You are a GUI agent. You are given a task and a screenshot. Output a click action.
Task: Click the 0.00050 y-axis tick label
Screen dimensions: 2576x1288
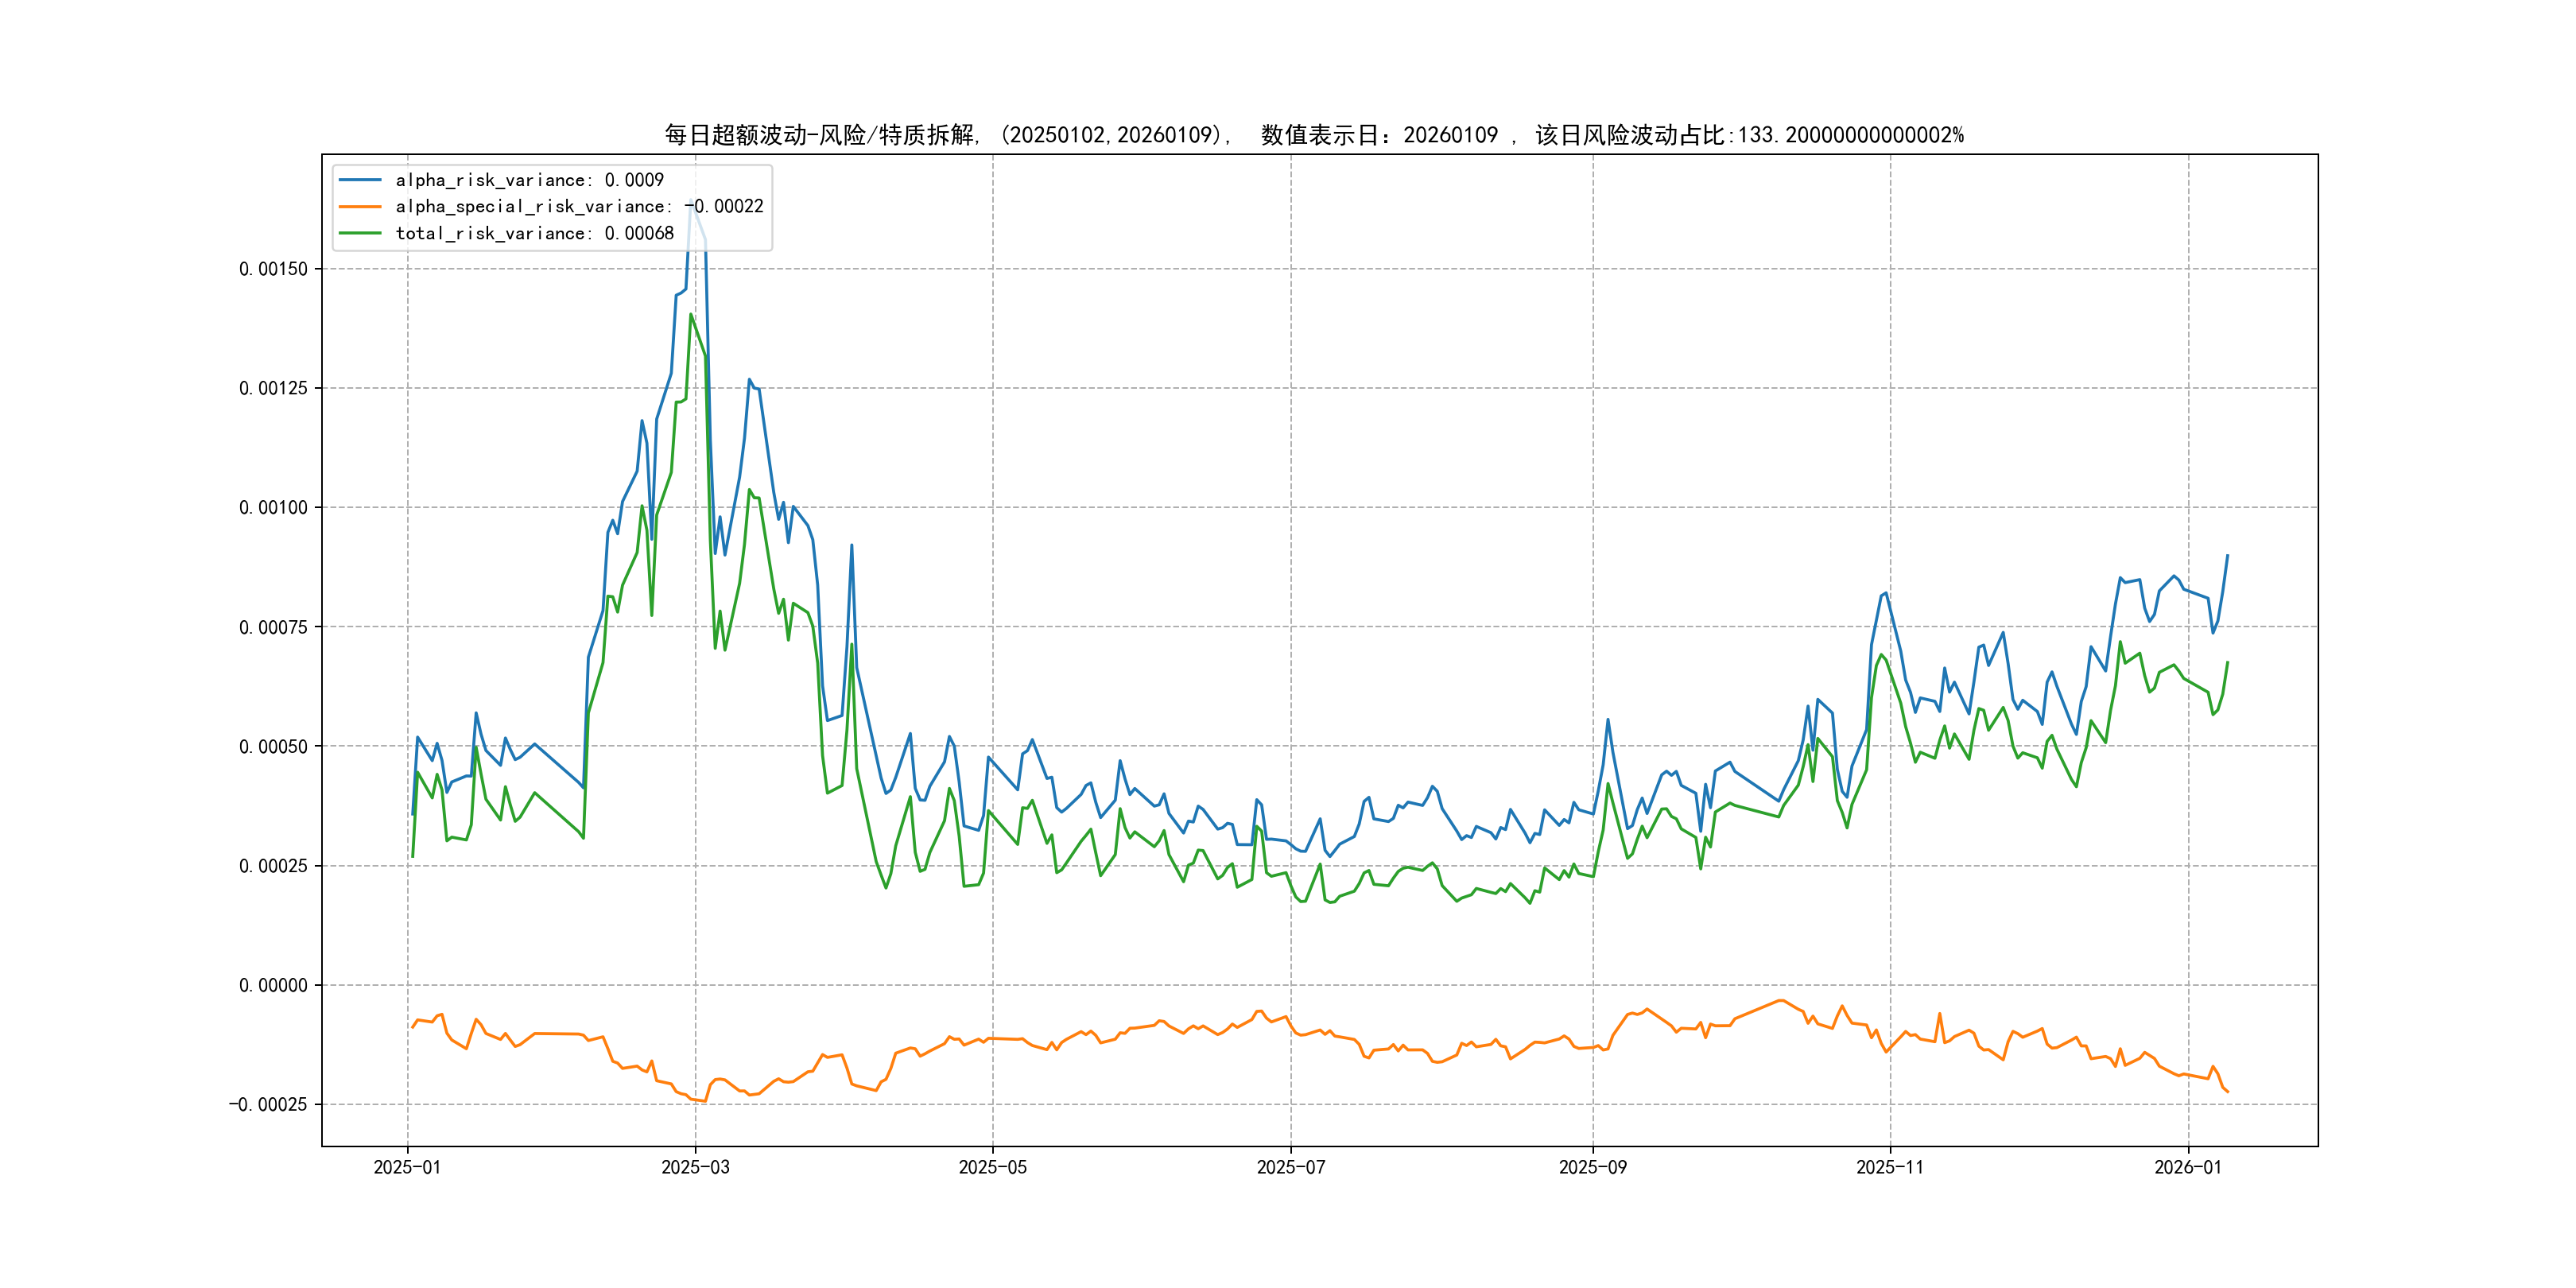[x=273, y=747]
